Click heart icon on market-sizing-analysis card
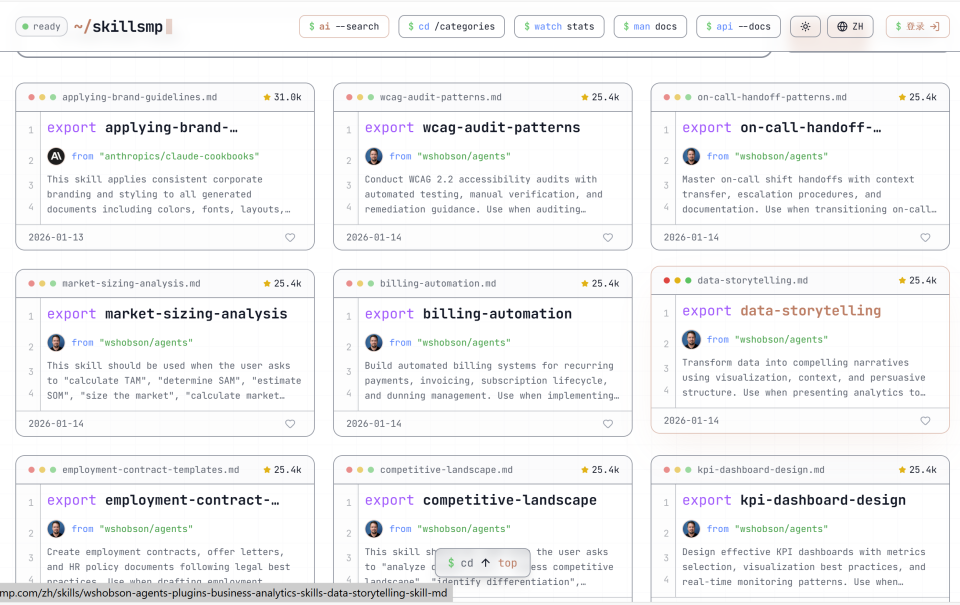 (x=290, y=424)
